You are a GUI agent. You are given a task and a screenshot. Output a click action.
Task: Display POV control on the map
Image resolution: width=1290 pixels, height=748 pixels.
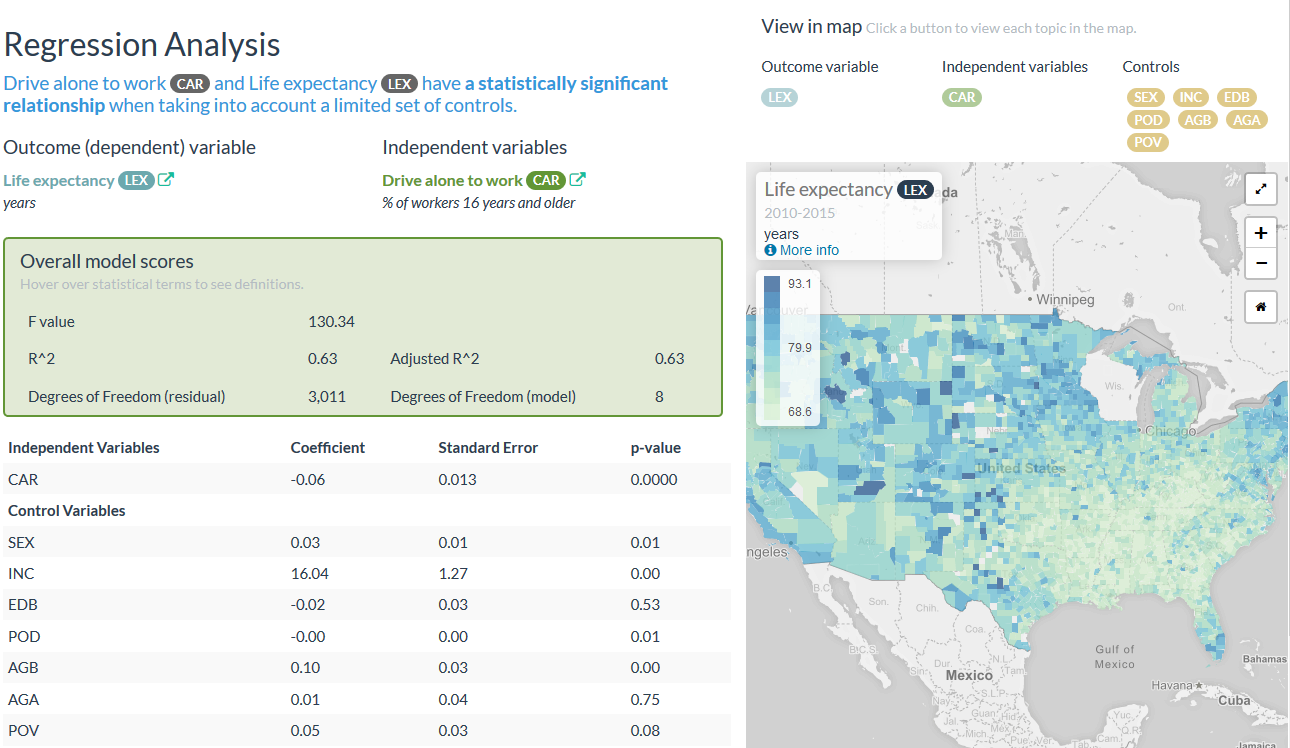tap(1147, 142)
